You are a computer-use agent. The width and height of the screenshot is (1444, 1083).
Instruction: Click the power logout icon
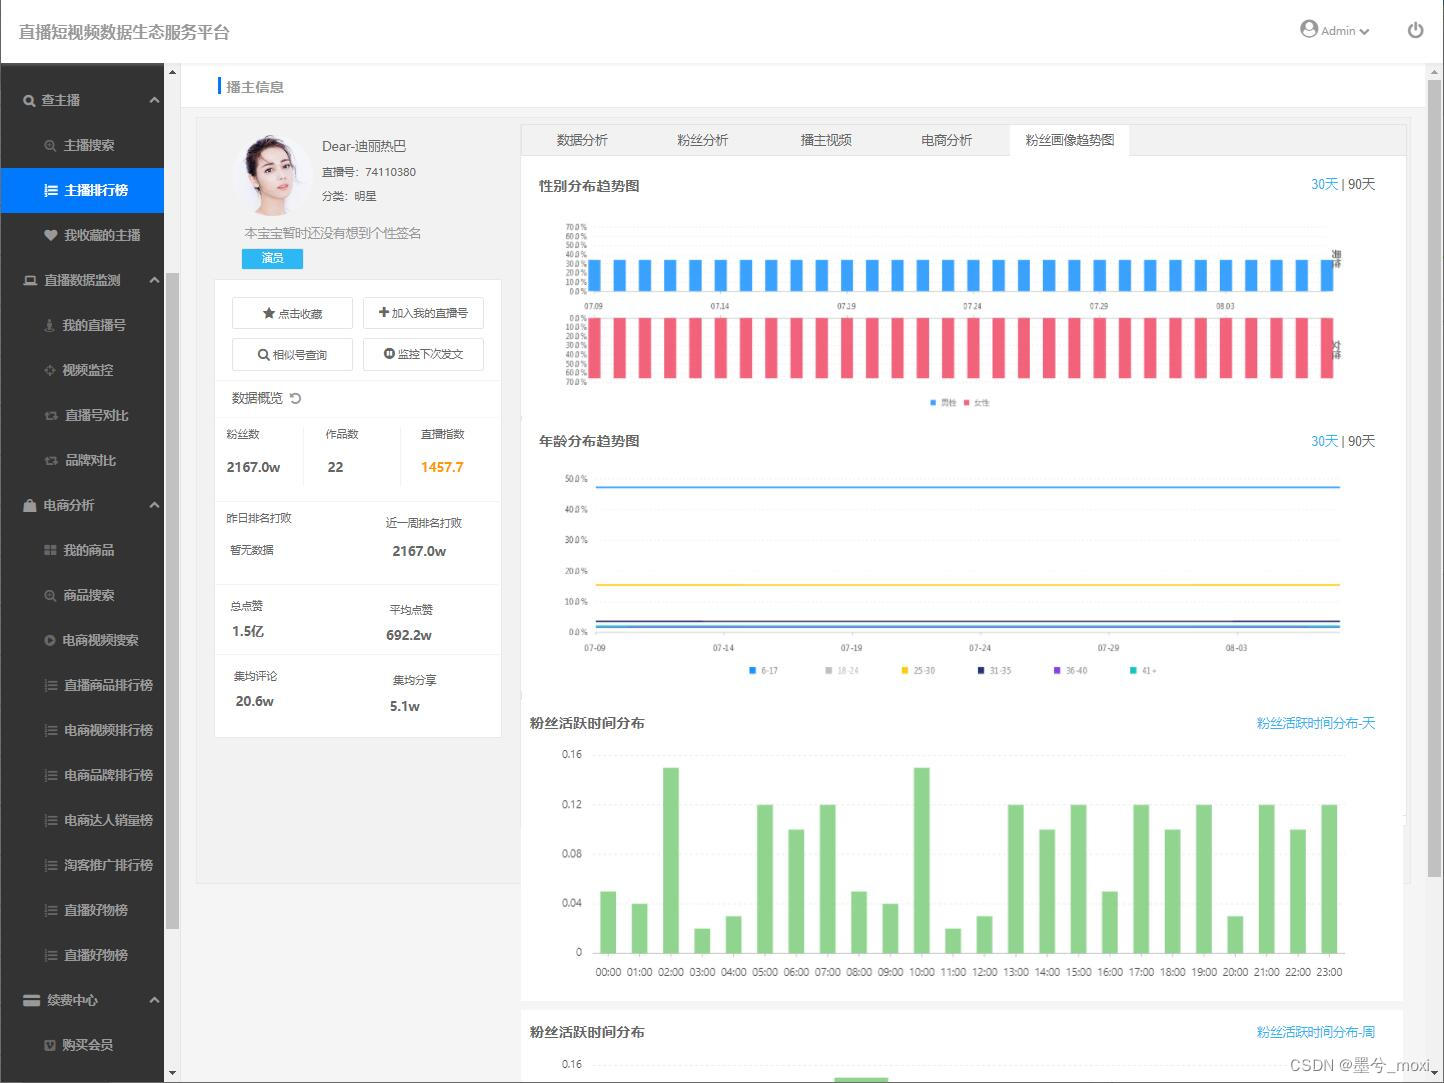pos(1415,30)
